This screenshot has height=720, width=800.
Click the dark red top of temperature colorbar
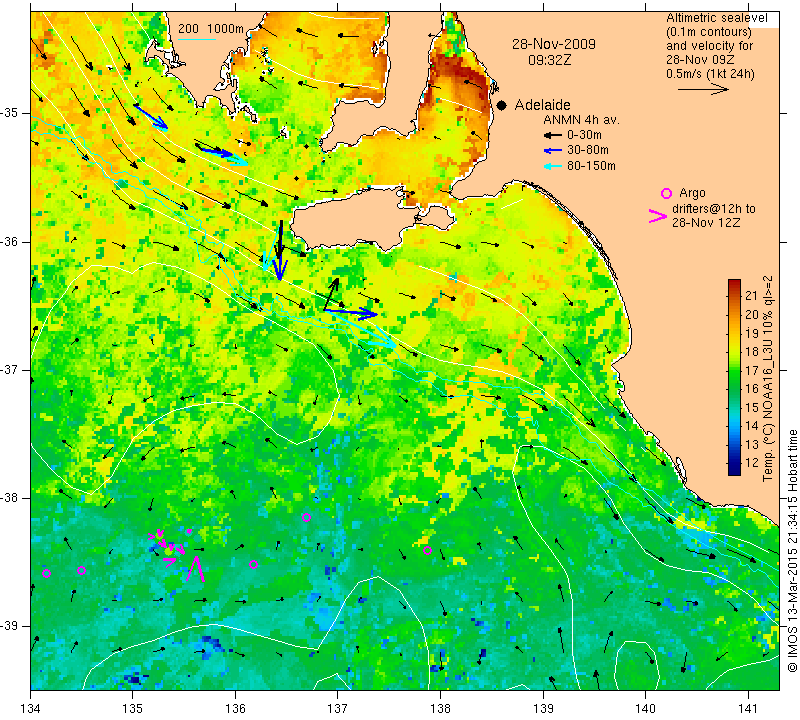[x=734, y=284]
